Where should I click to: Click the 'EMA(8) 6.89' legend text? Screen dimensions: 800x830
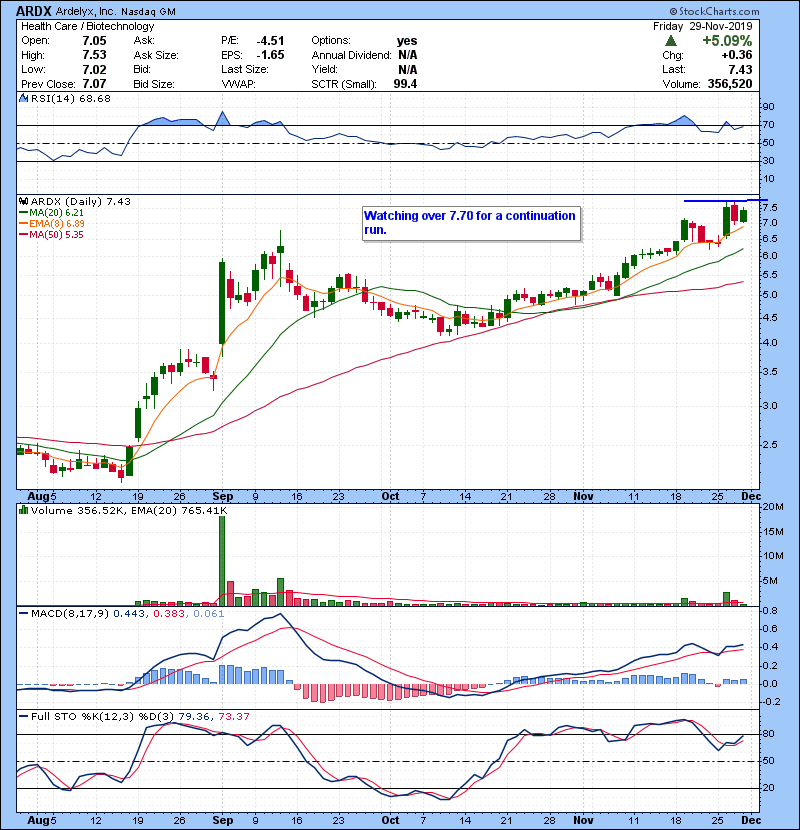click(57, 223)
